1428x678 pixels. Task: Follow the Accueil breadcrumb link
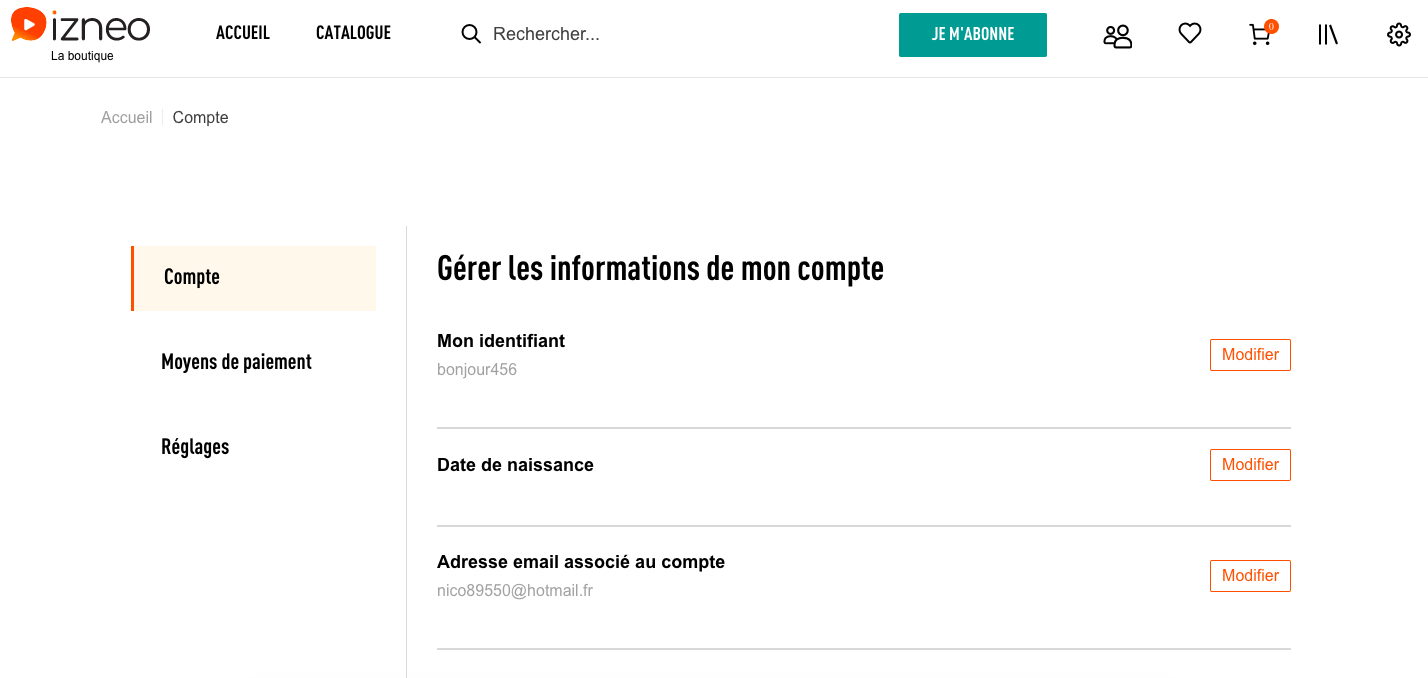[x=127, y=118]
